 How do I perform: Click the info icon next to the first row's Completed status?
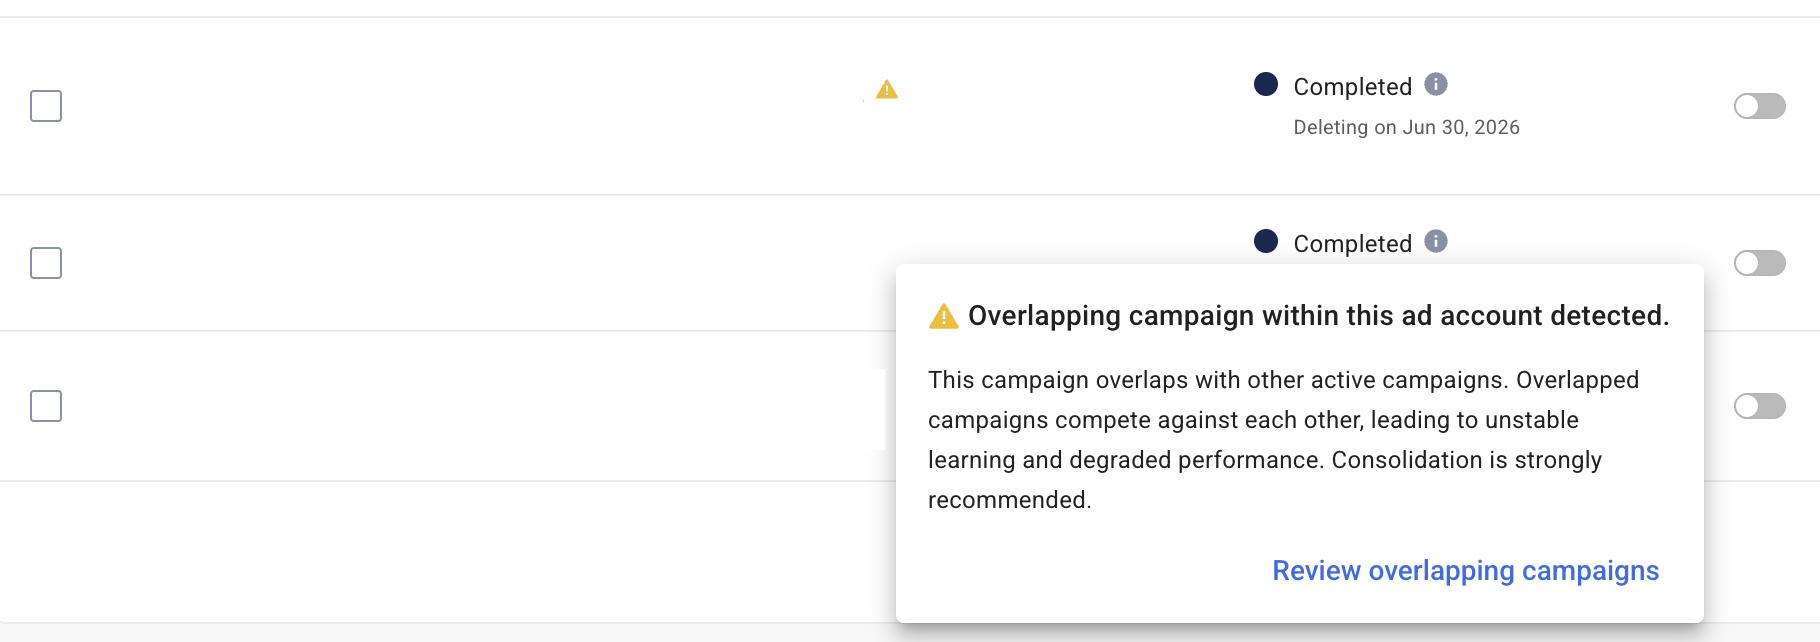click(1436, 85)
